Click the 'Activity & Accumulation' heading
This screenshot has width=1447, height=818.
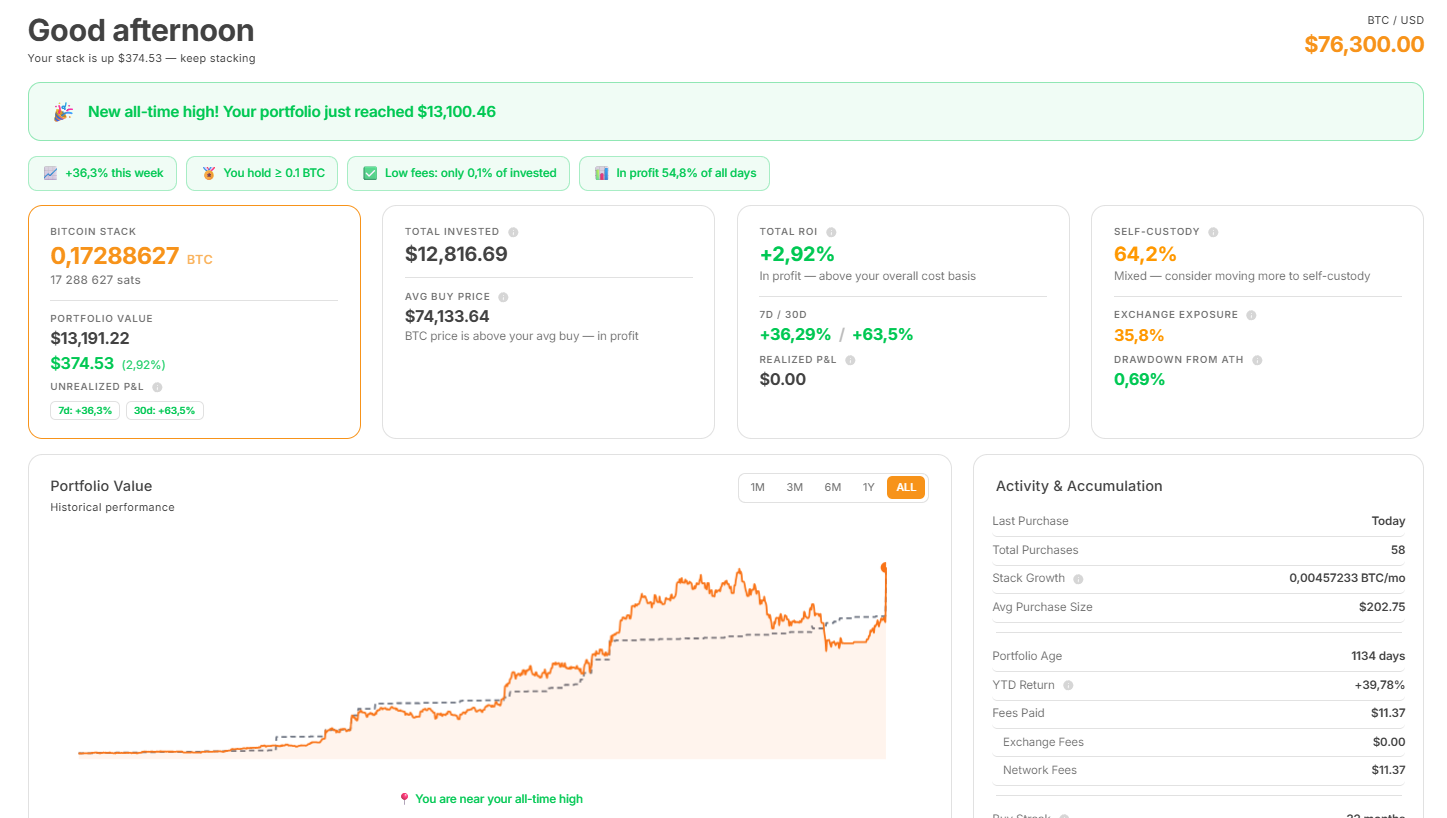(1079, 486)
